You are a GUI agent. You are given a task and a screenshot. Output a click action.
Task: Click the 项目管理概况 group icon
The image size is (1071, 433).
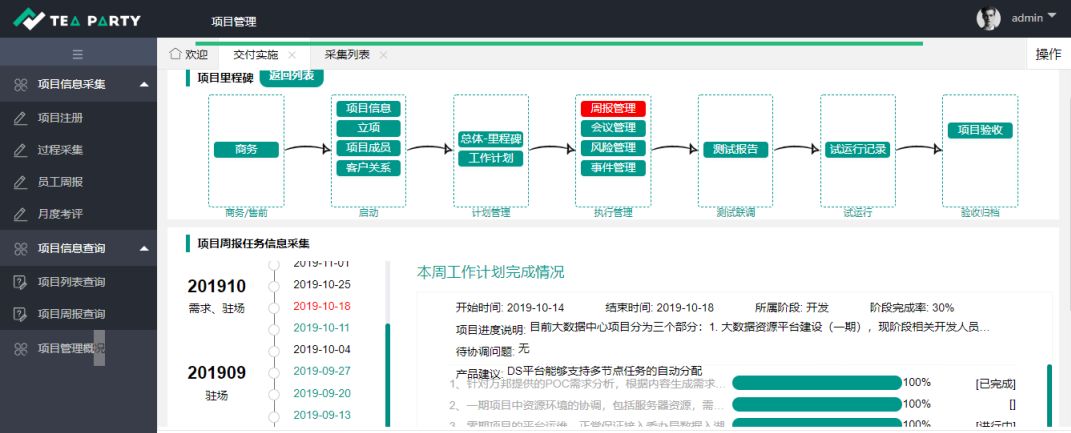[21, 348]
